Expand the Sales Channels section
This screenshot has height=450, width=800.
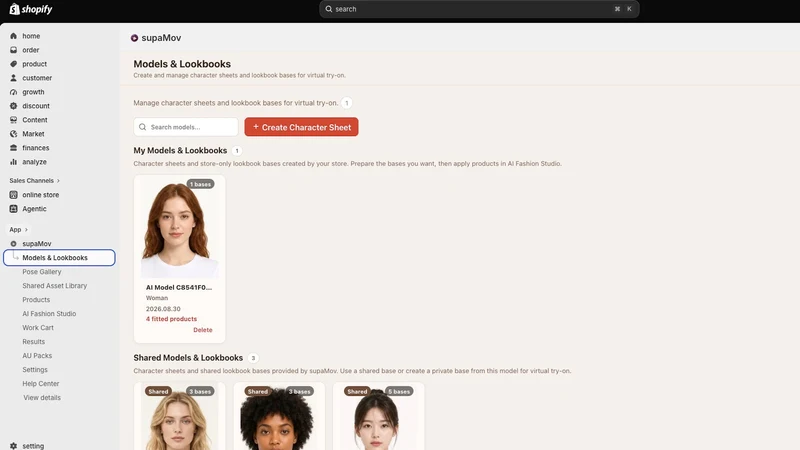coord(34,181)
